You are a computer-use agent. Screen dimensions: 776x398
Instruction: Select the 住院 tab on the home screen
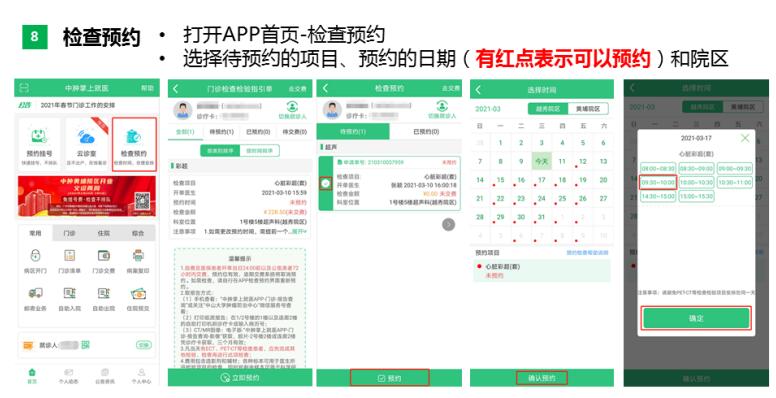click(103, 233)
